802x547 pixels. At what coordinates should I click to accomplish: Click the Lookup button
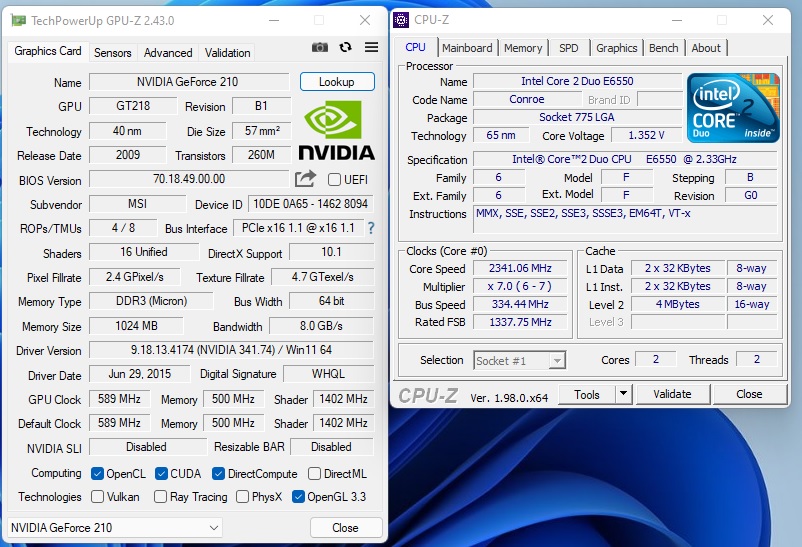(337, 82)
